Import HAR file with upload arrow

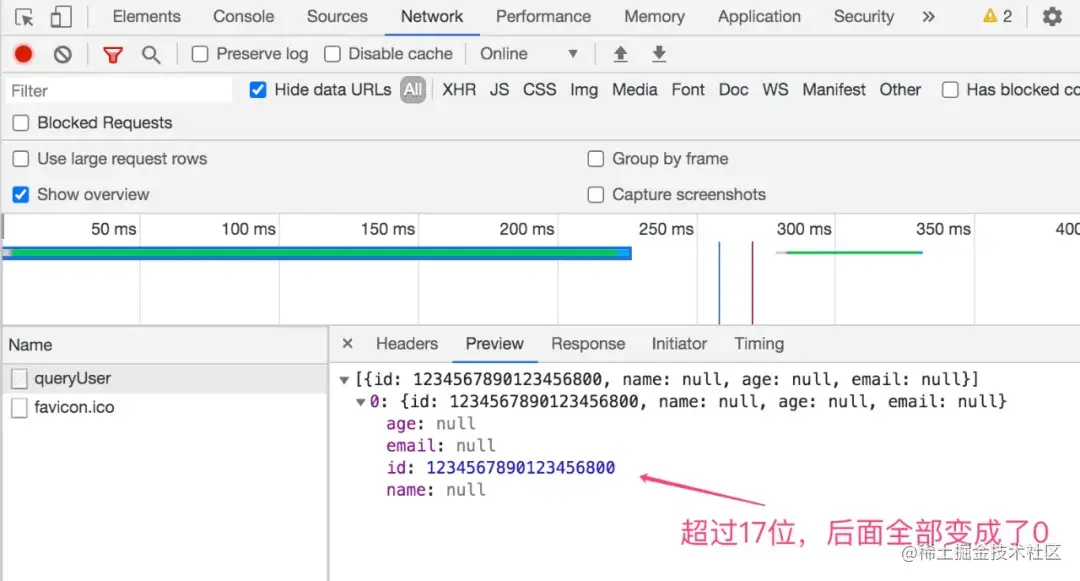621,54
